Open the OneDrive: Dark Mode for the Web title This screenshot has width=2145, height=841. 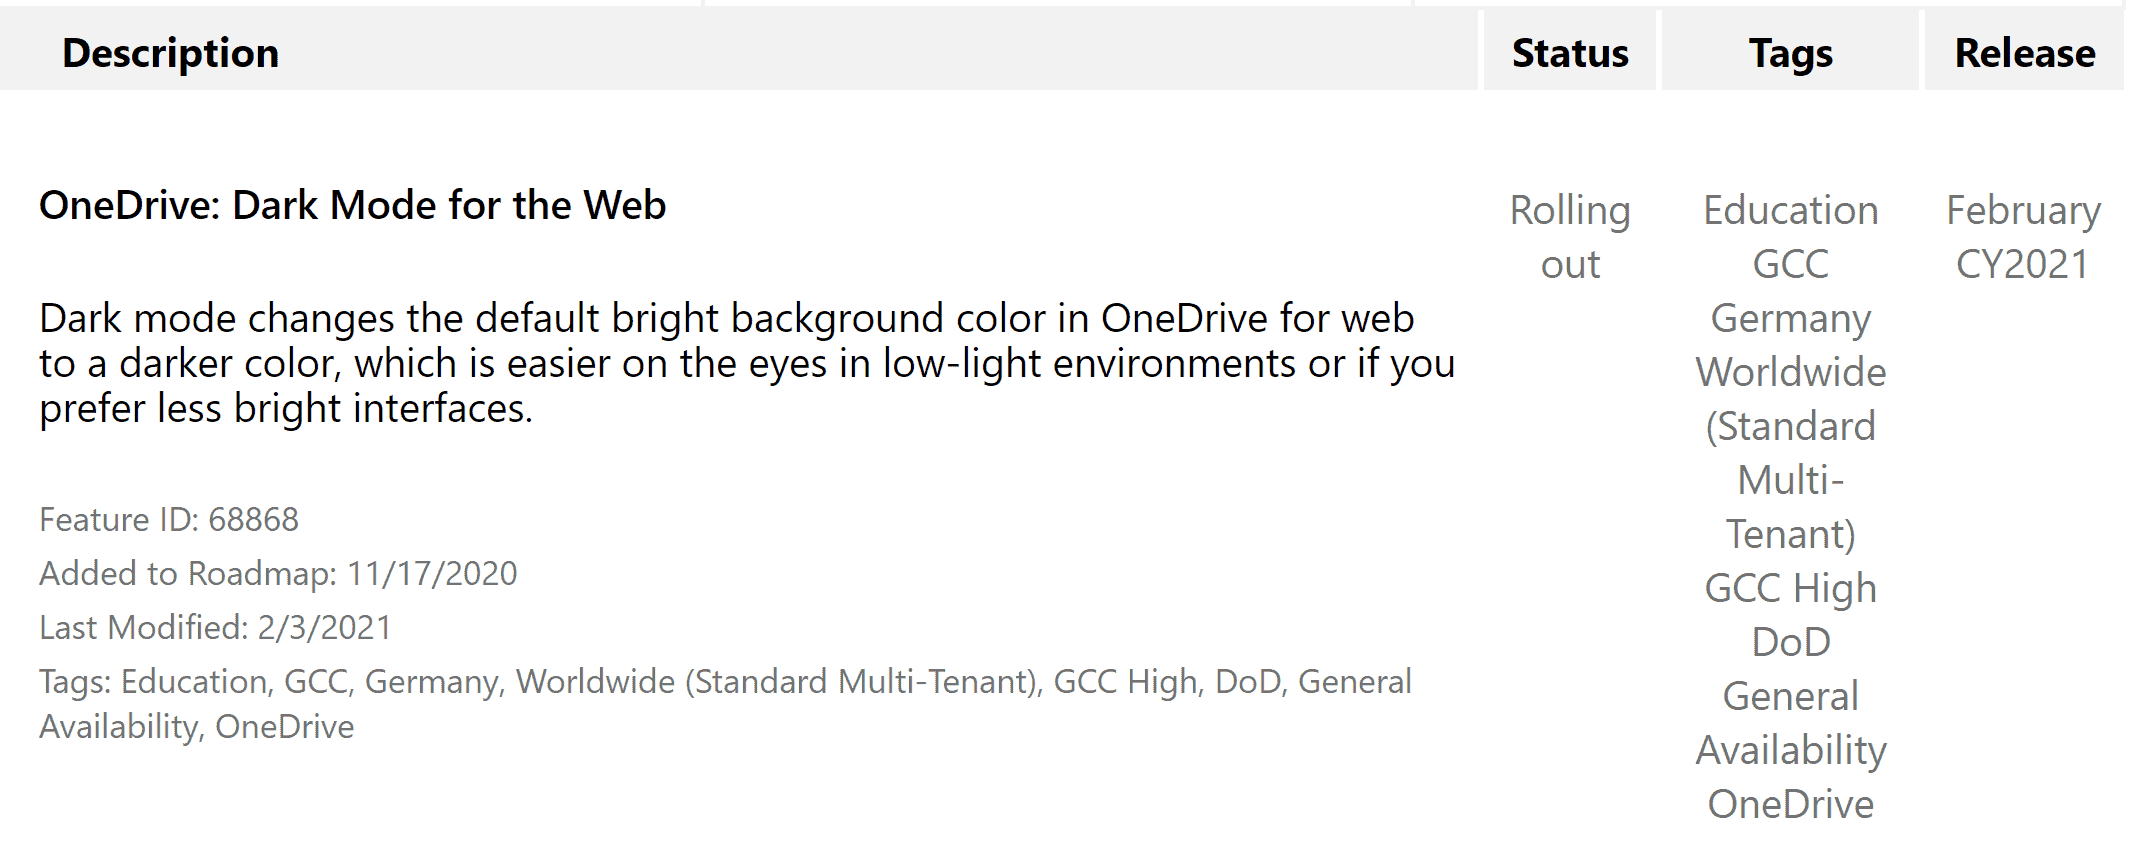(x=352, y=205)
